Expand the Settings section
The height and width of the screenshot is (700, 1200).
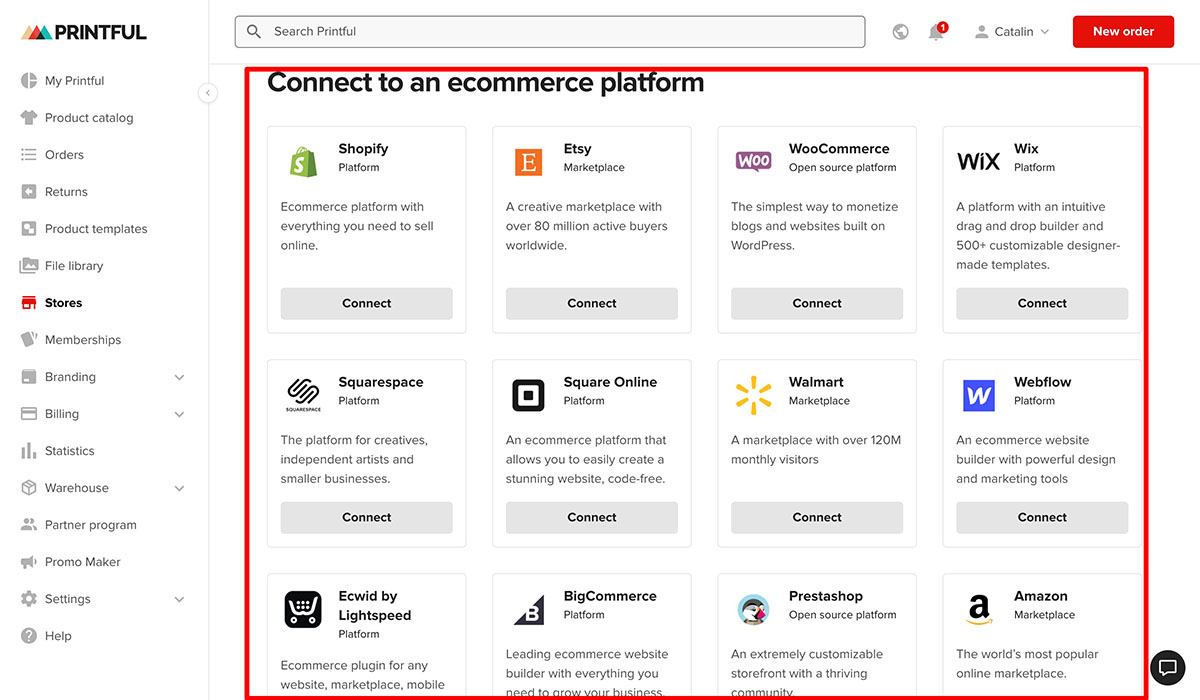point(68,598)
